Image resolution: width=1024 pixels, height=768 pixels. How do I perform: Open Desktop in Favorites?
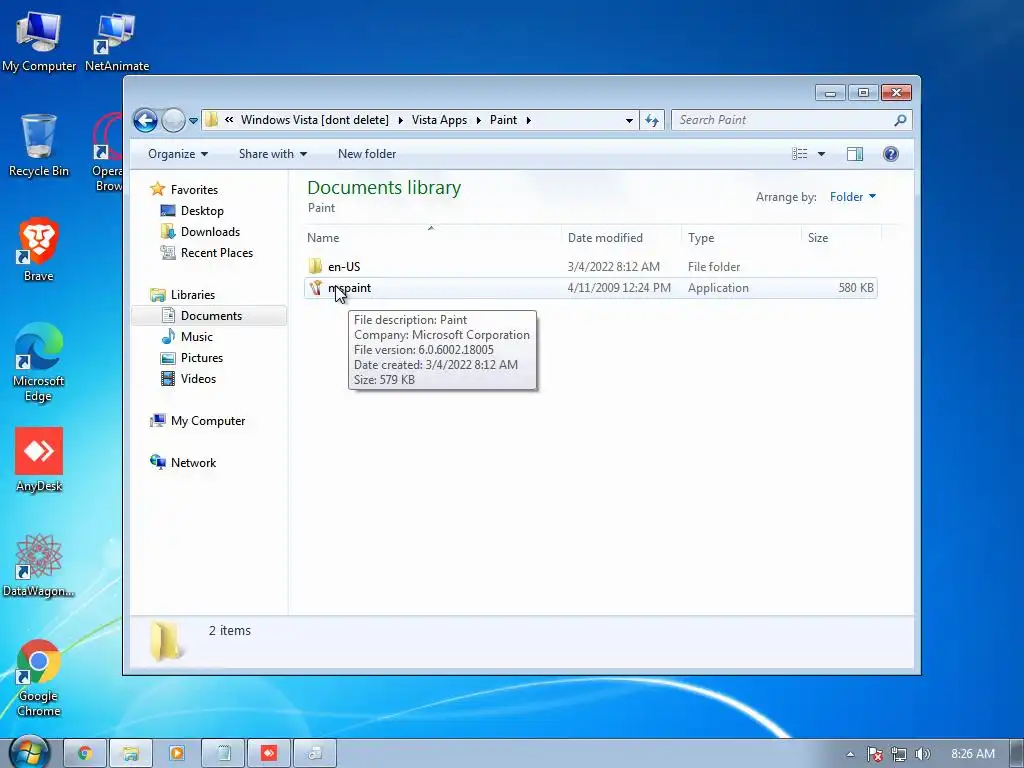click(x=202, y=211)
